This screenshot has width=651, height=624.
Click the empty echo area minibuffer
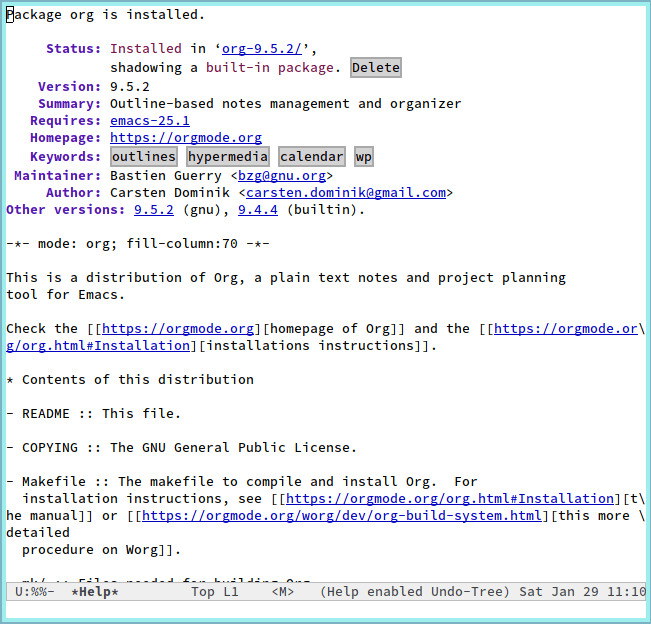[326, 610]
